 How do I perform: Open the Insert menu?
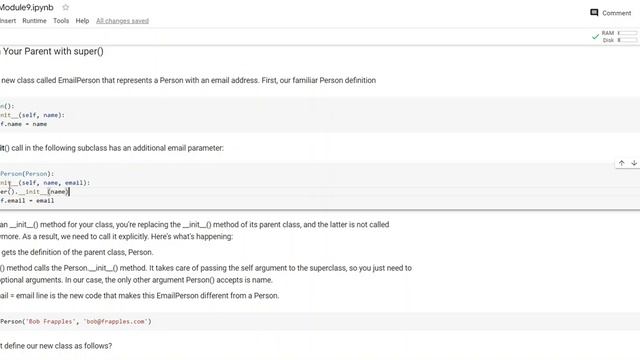(8, 21)
